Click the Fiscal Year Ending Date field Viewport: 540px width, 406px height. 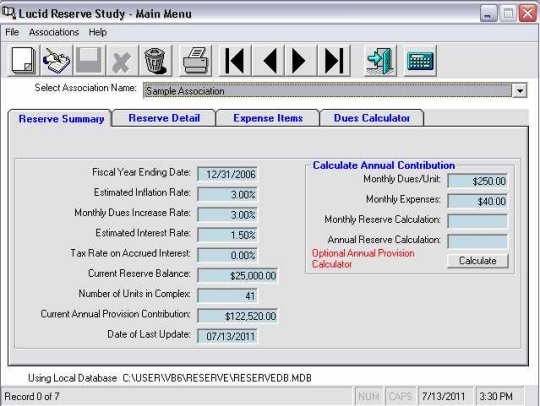pos(227,174)
